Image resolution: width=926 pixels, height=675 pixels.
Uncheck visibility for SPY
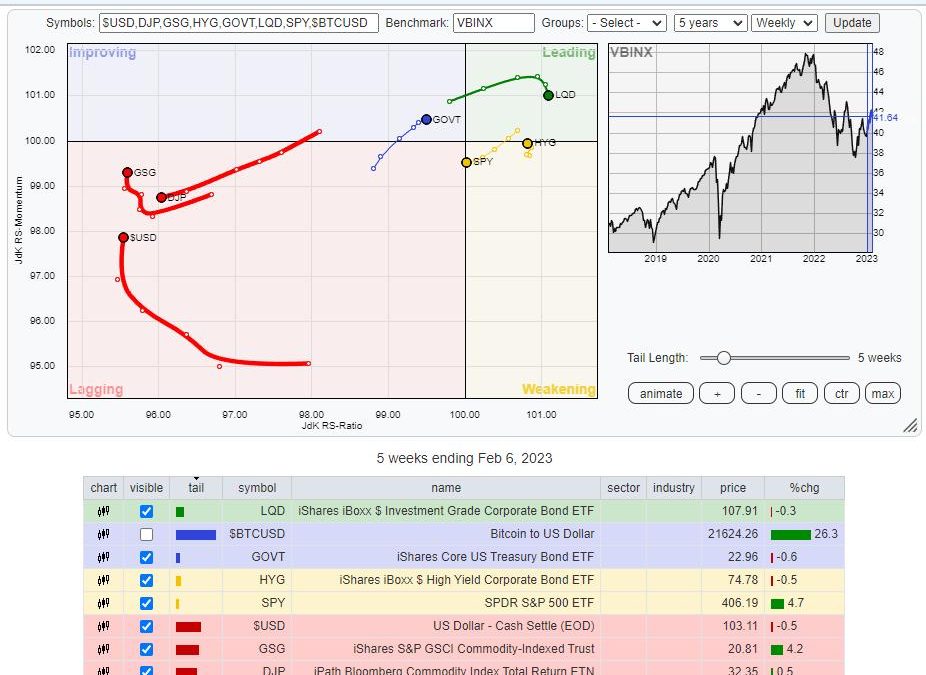(x=146, y=604)
